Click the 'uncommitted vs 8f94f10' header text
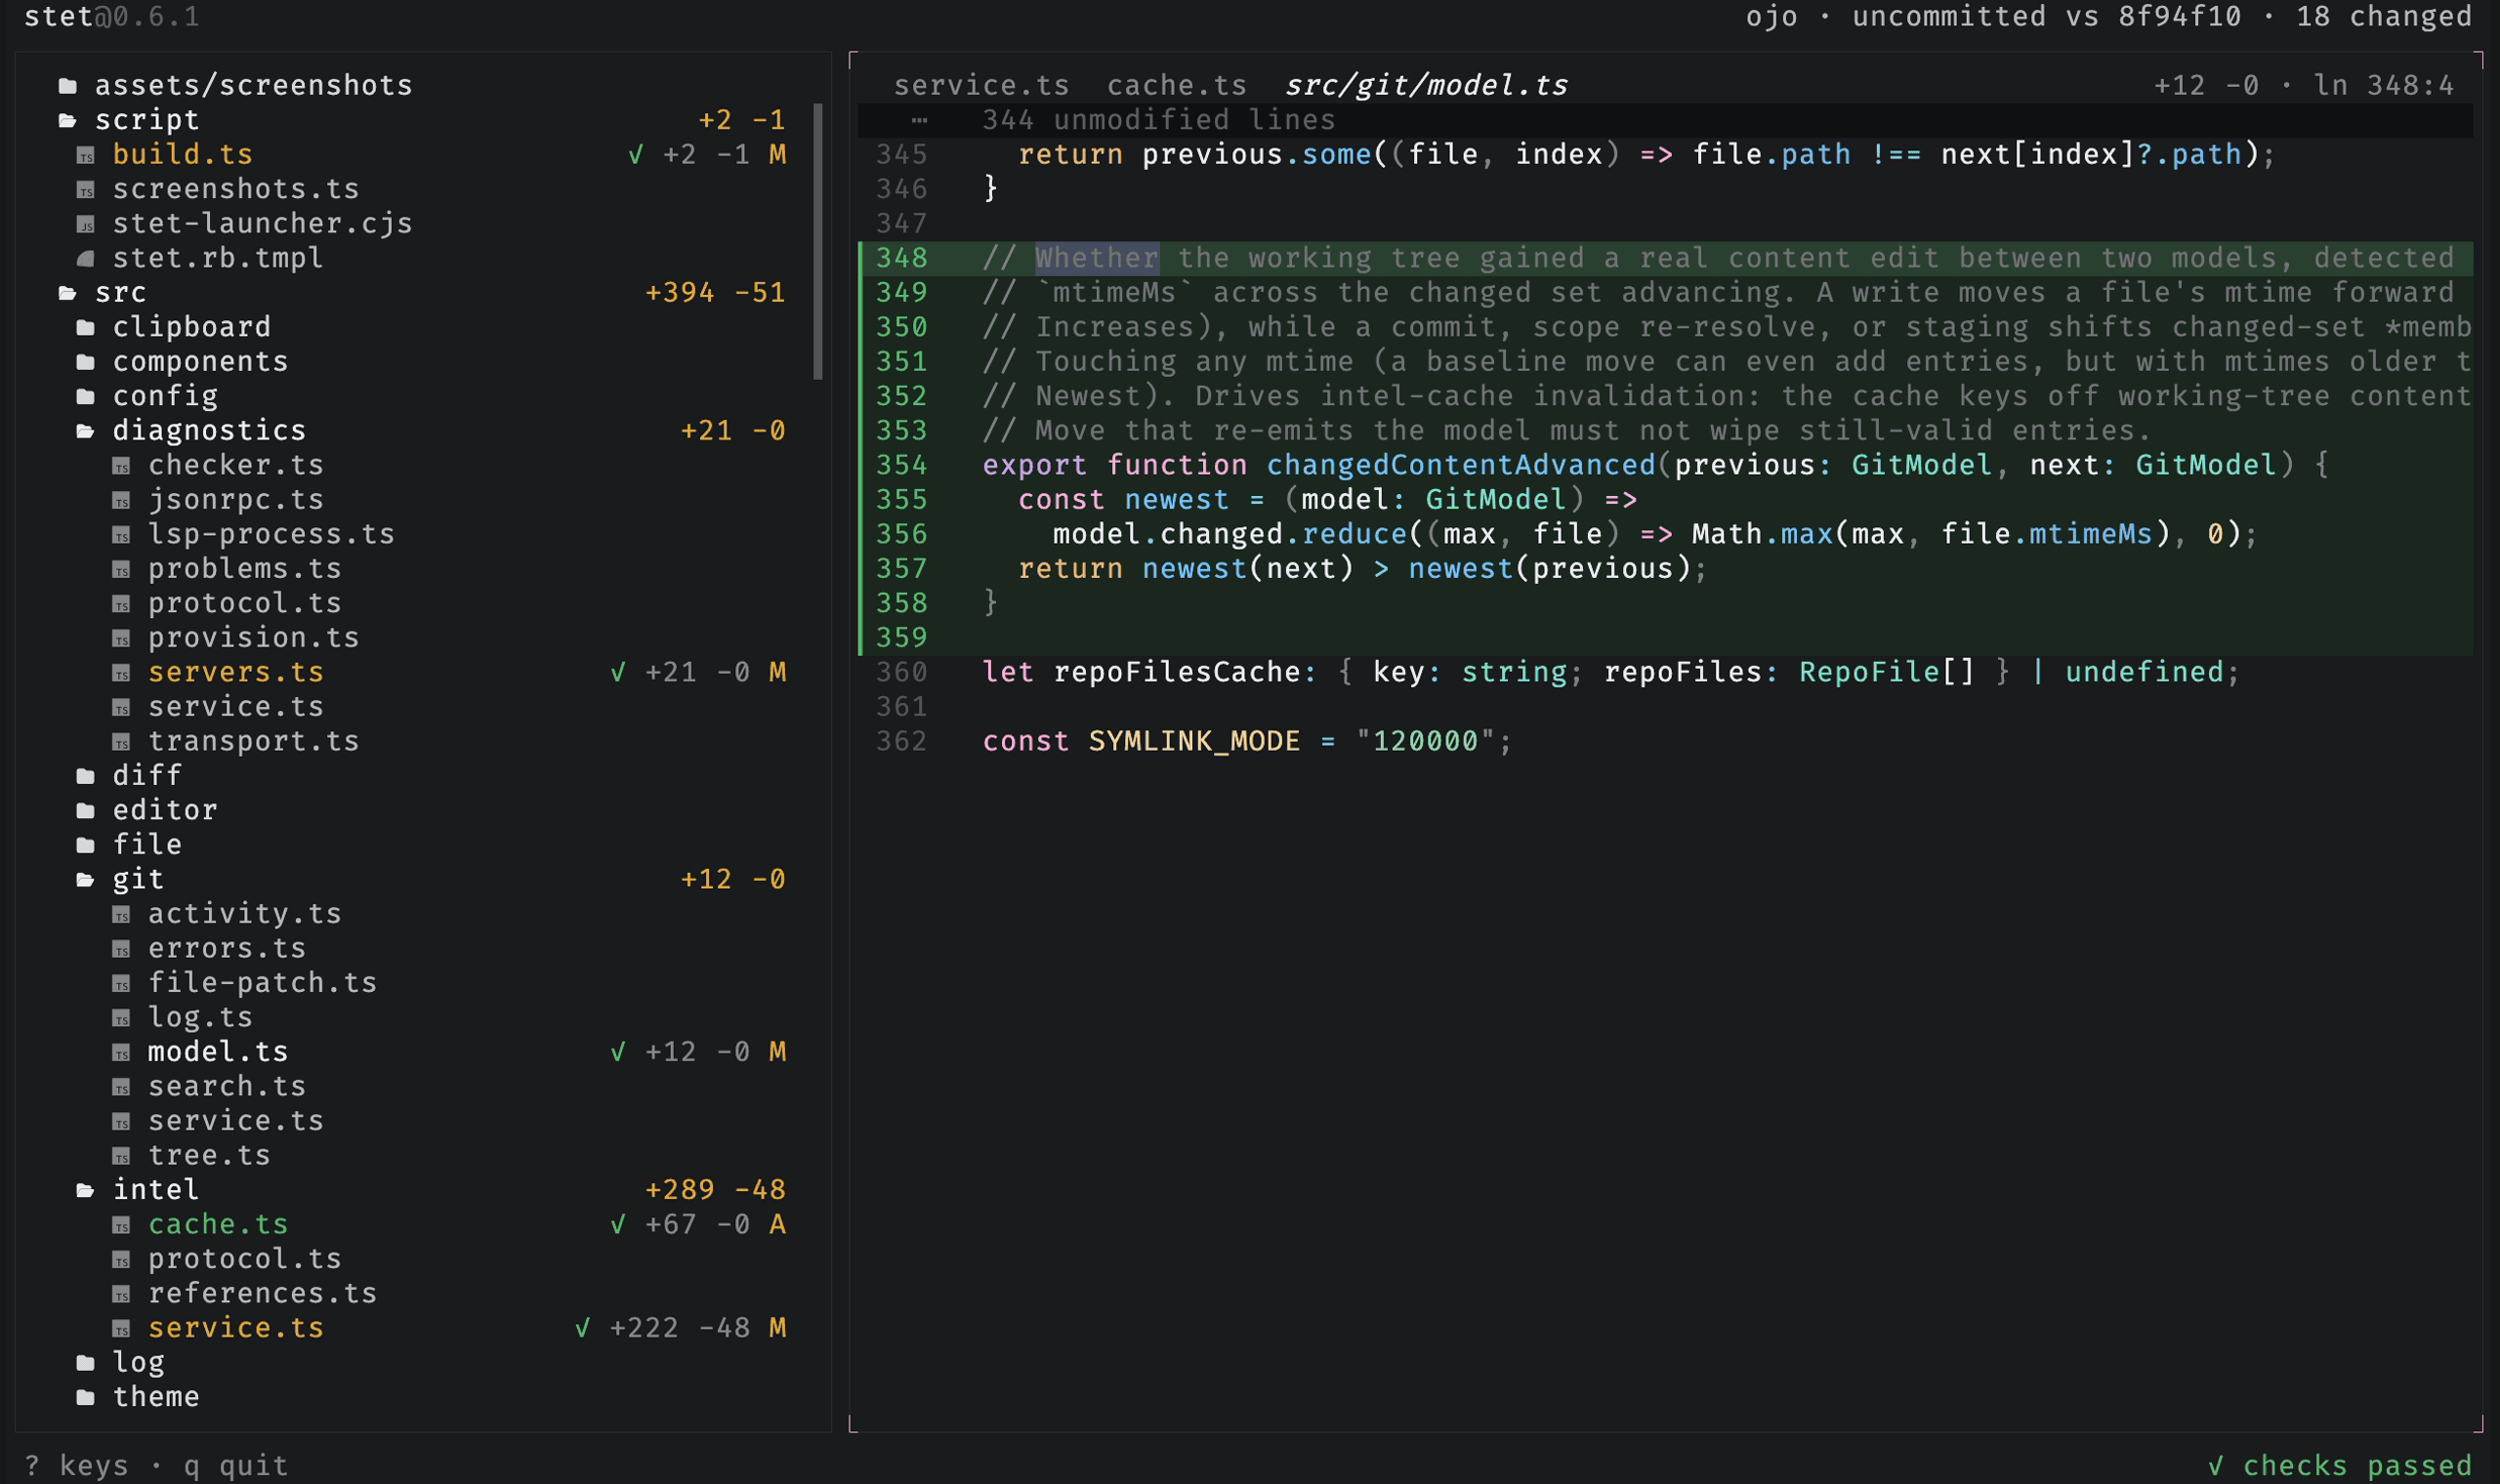This screenshot has height=1484, width=2500. [x=2047, y=17]
